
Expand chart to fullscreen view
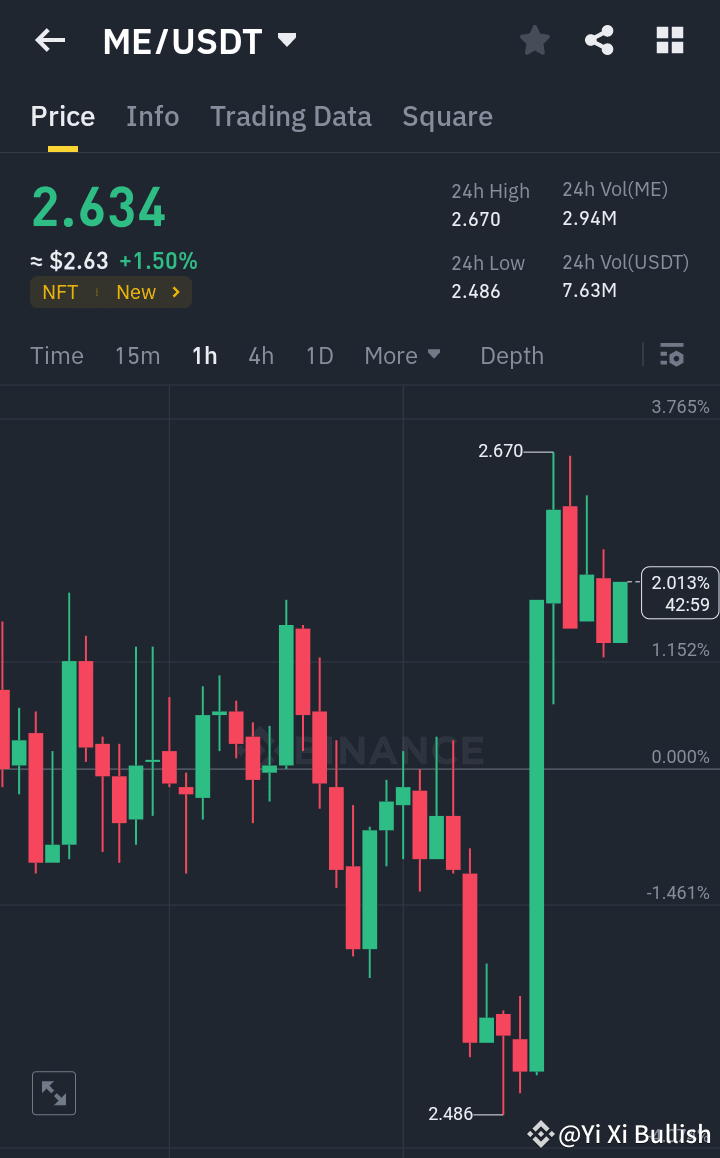(x=53, y=1092)
